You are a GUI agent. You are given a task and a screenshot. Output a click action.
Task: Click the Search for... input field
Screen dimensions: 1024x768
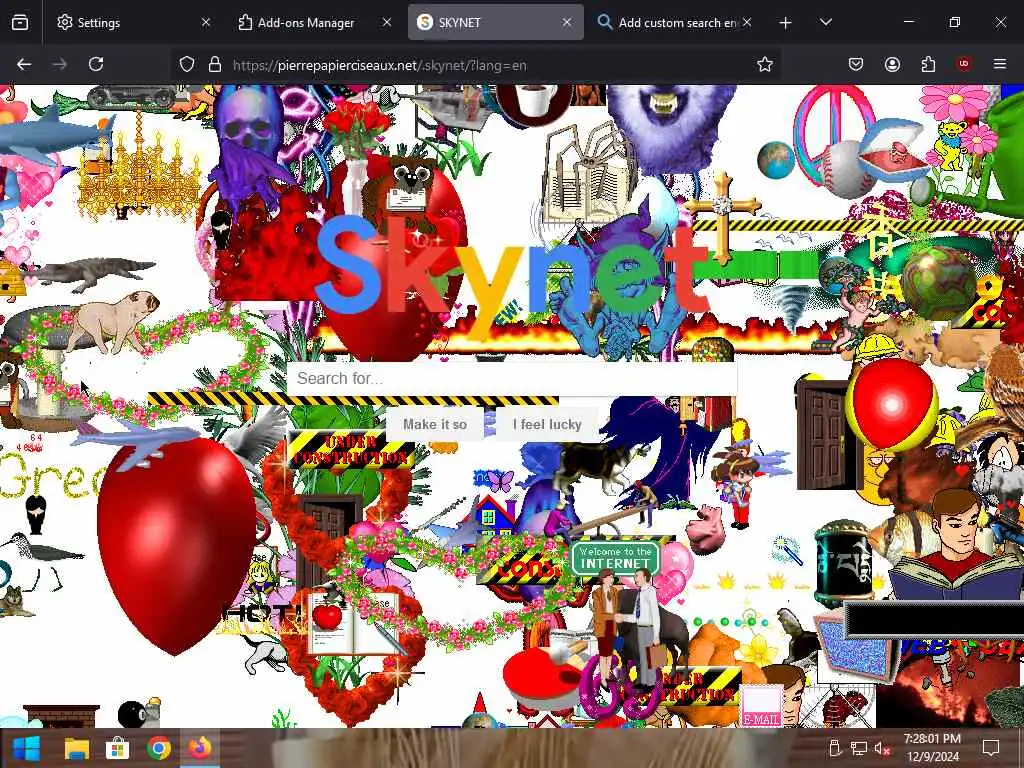[512, 378]
